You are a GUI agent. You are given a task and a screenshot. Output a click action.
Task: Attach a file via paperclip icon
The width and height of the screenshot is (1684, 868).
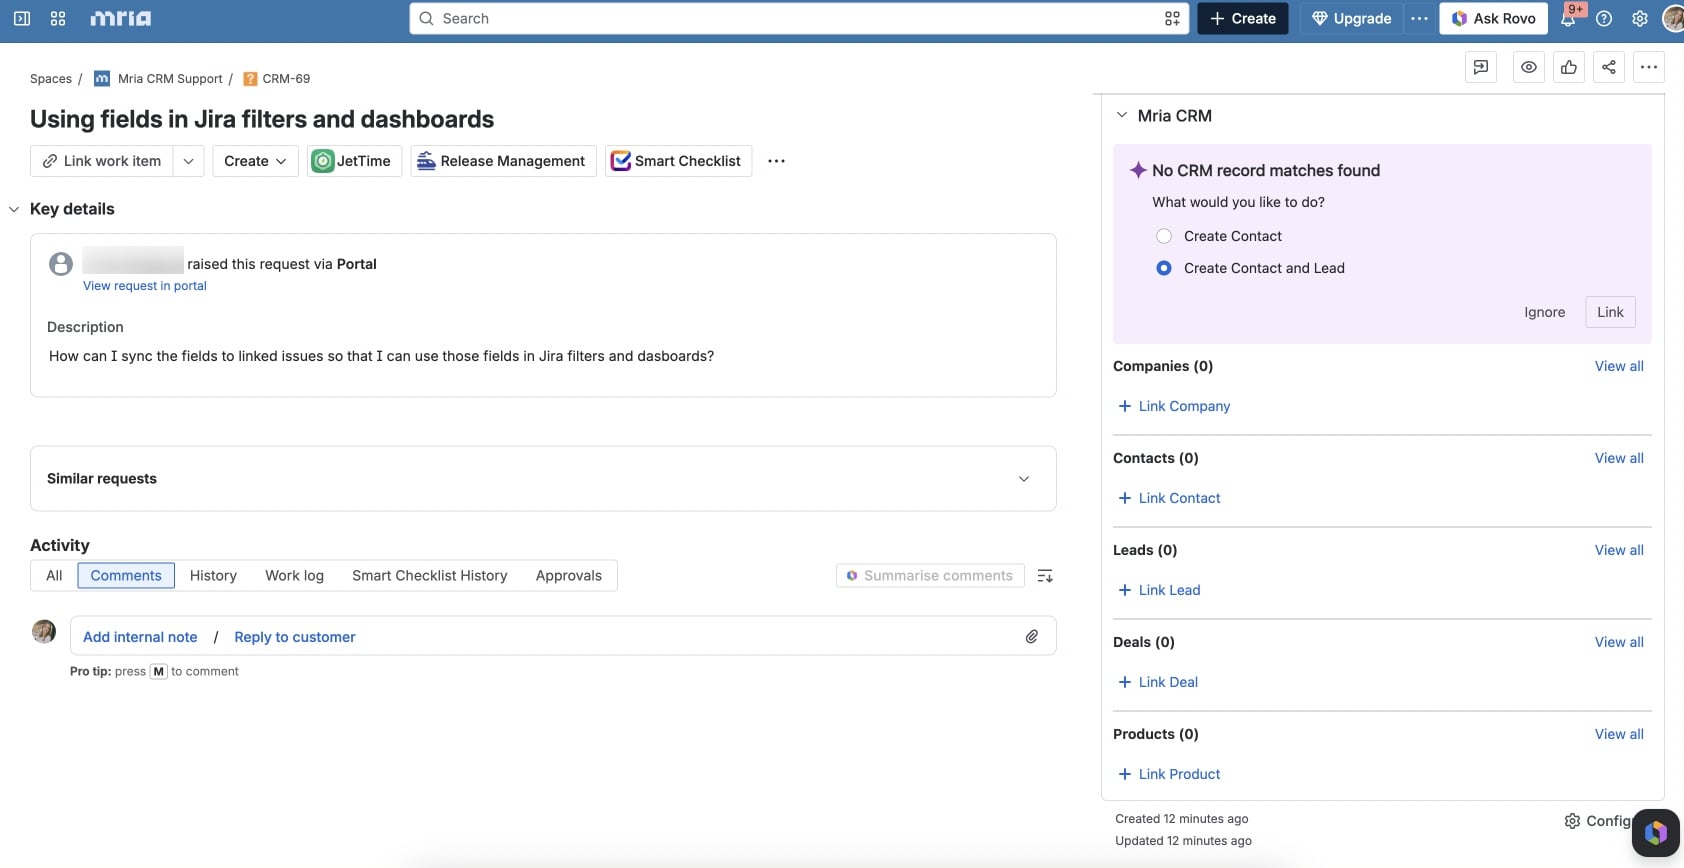[1032, 636]
